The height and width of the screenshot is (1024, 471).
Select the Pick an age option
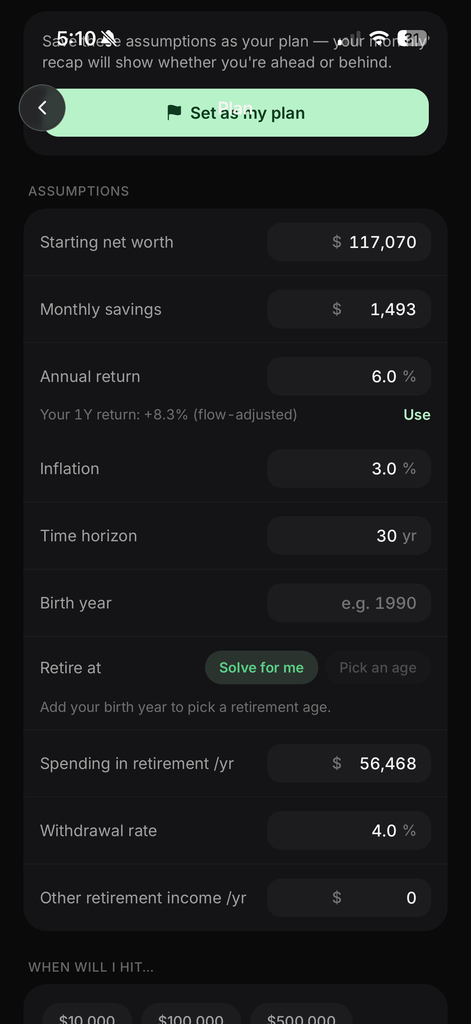click(x=378, y=667)
